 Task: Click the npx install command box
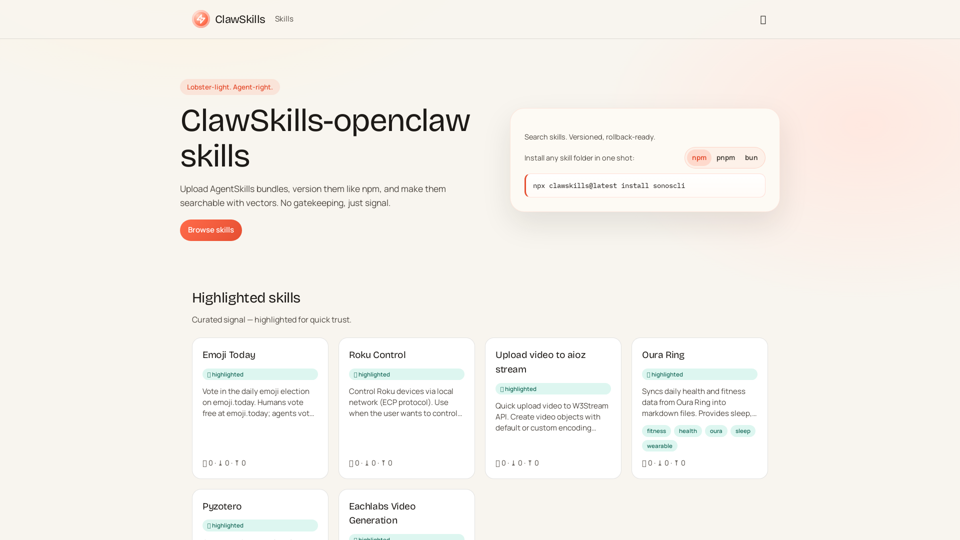[645, 186]
